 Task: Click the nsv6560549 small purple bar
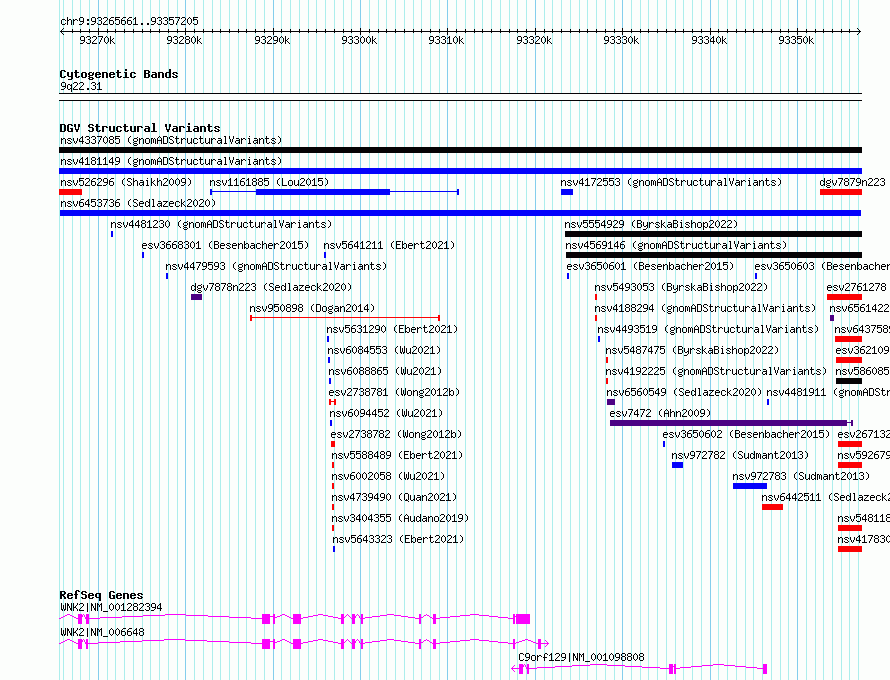[x=611, y=402]
